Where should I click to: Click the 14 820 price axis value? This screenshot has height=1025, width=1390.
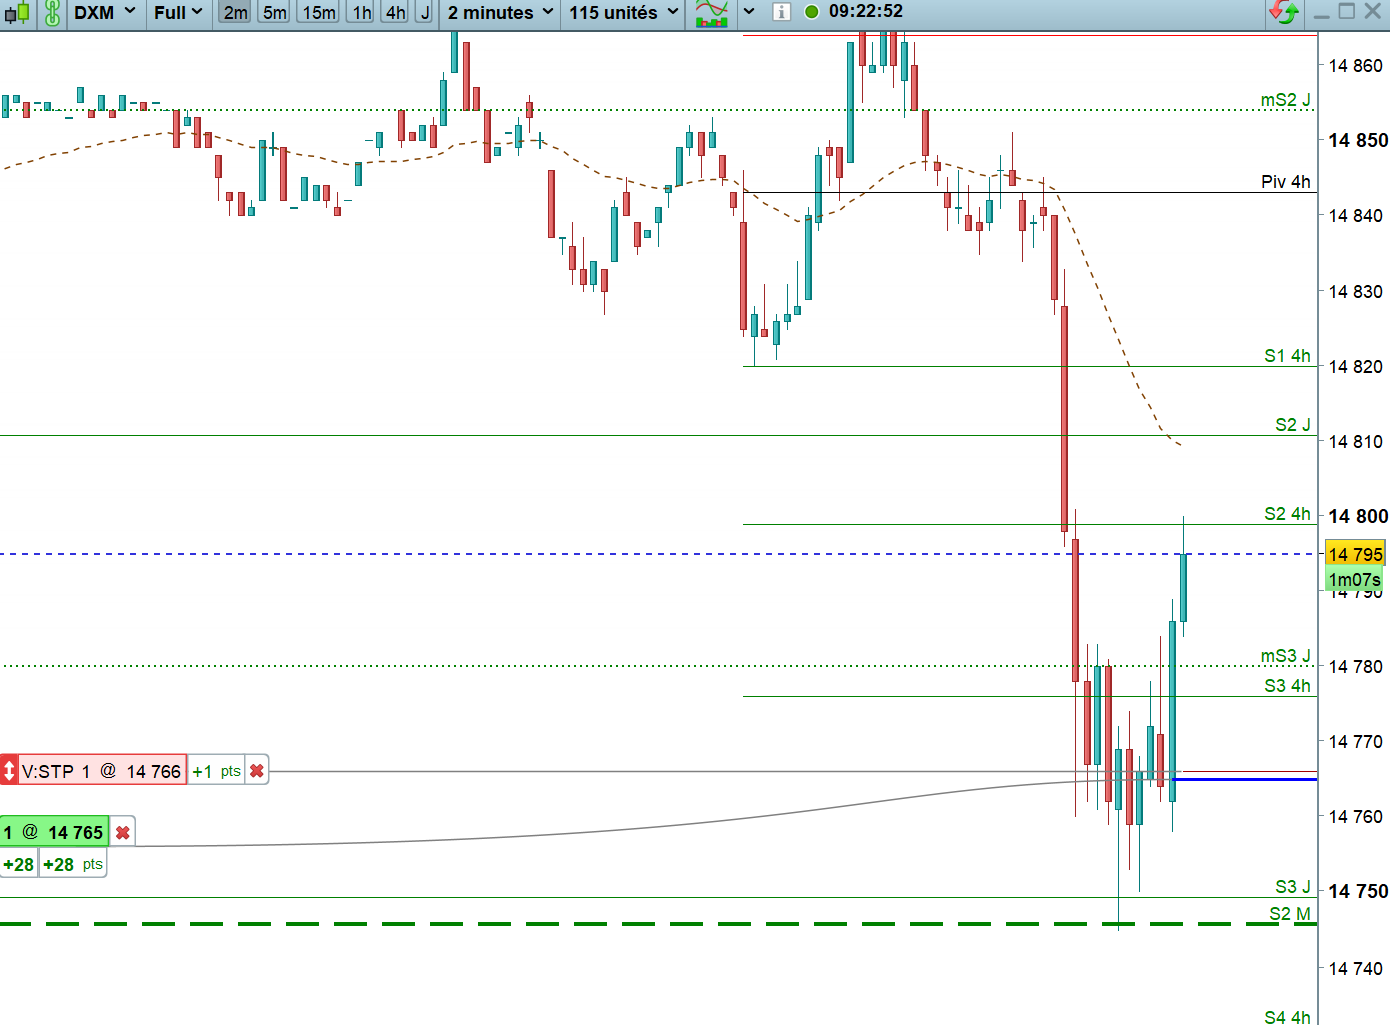point(1356,367)
